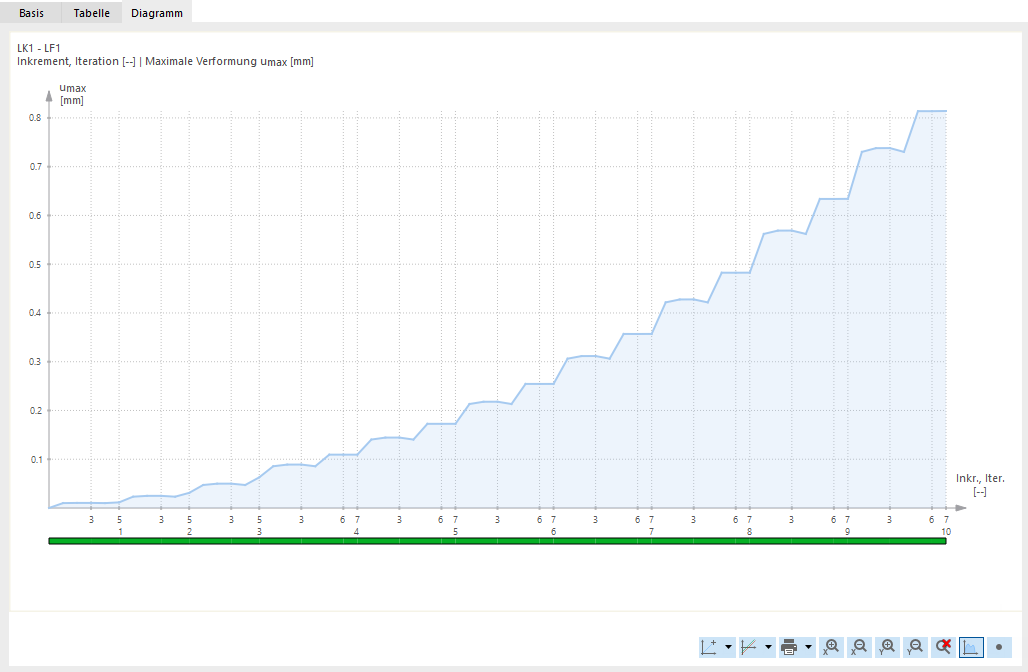Open the curve options dropdown arrow

(x=768, y=647)
